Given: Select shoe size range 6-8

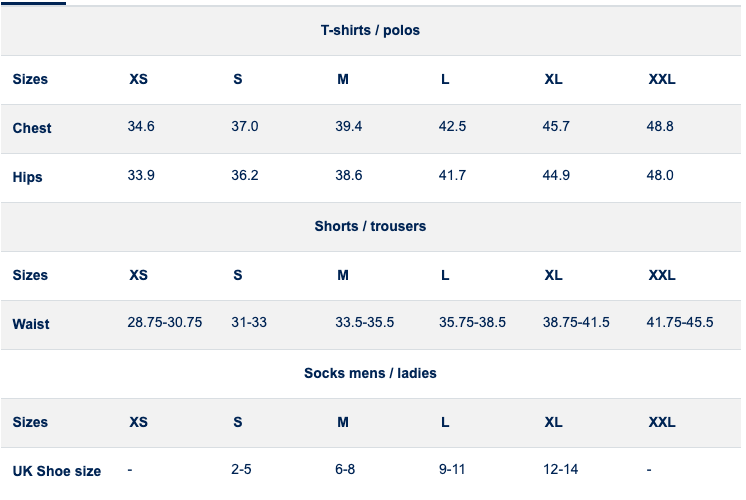Looking at the screenshot, I should [345, 470].
